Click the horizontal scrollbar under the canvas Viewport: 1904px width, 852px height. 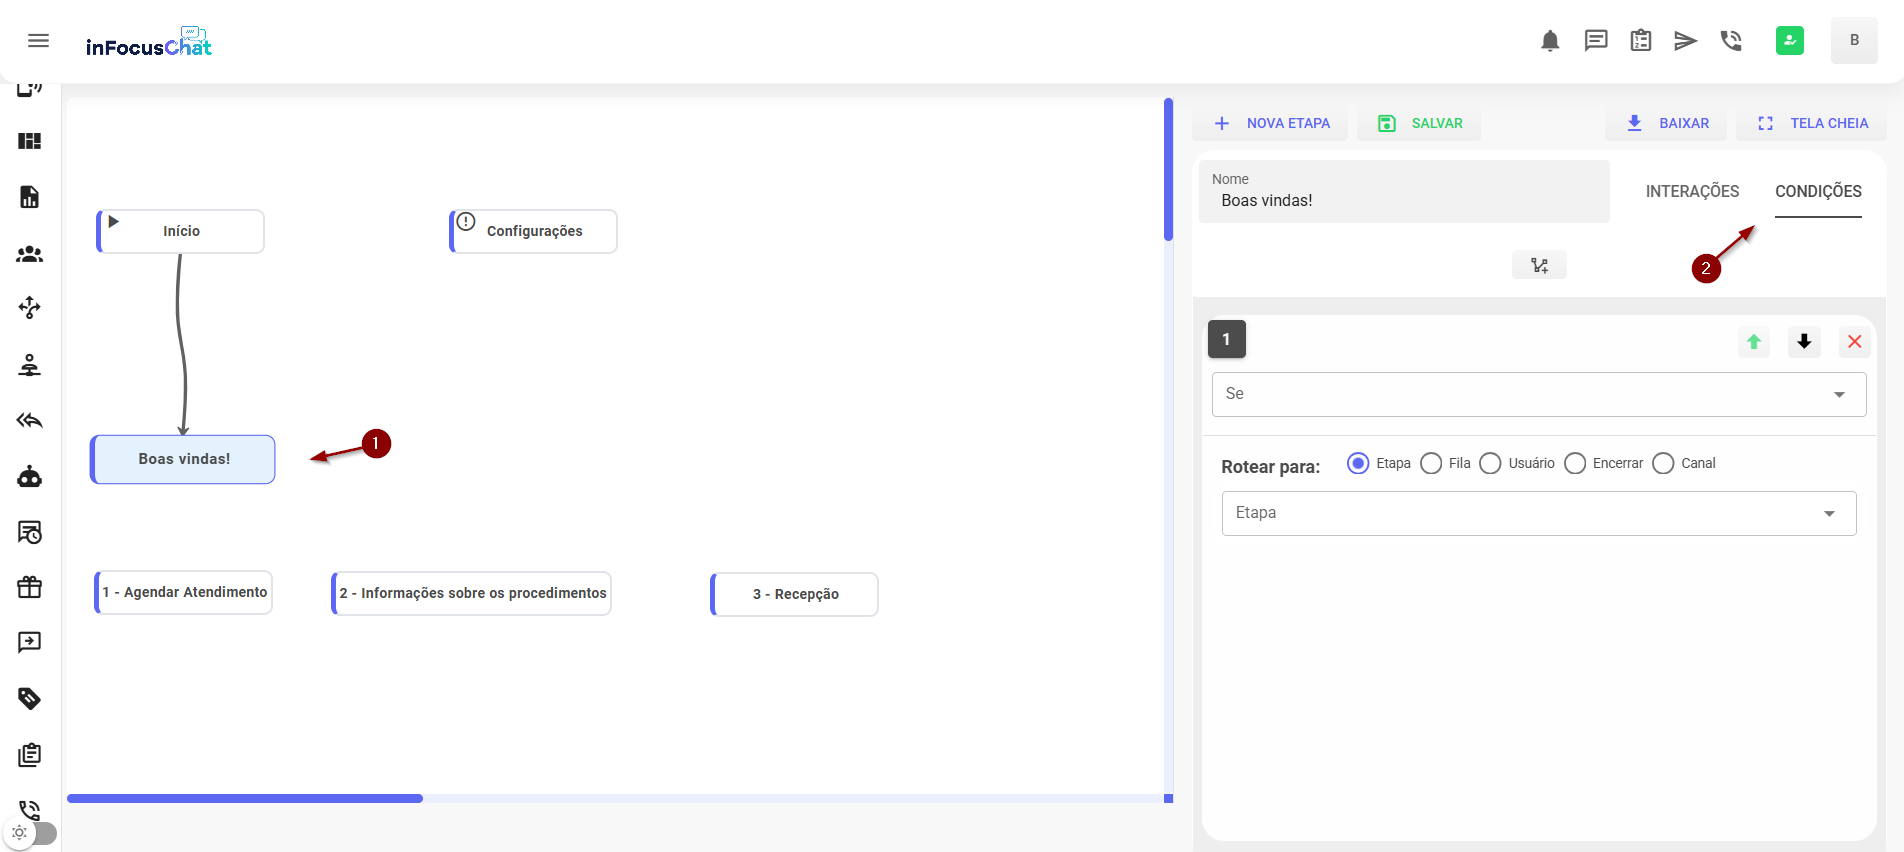click(245, 798)
